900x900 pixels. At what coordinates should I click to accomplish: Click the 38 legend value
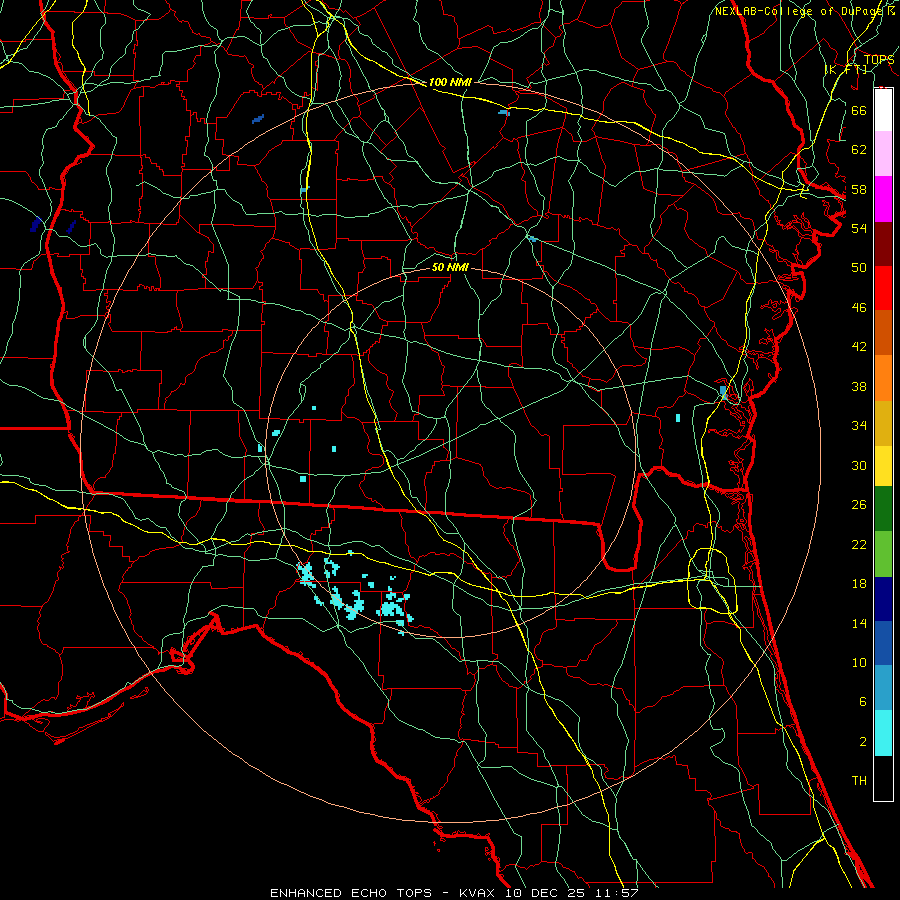859,386
